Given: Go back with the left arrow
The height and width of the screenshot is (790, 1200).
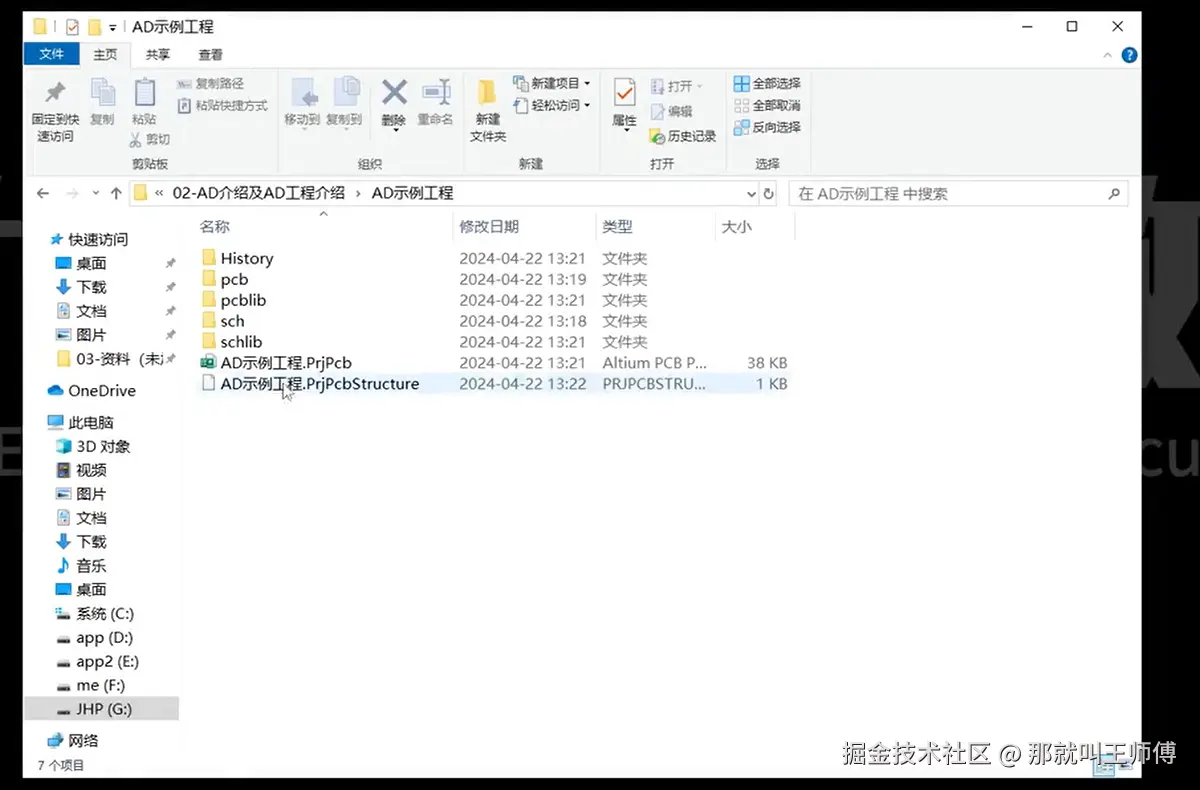Looking at the screenshot, I should pos(42,193).
